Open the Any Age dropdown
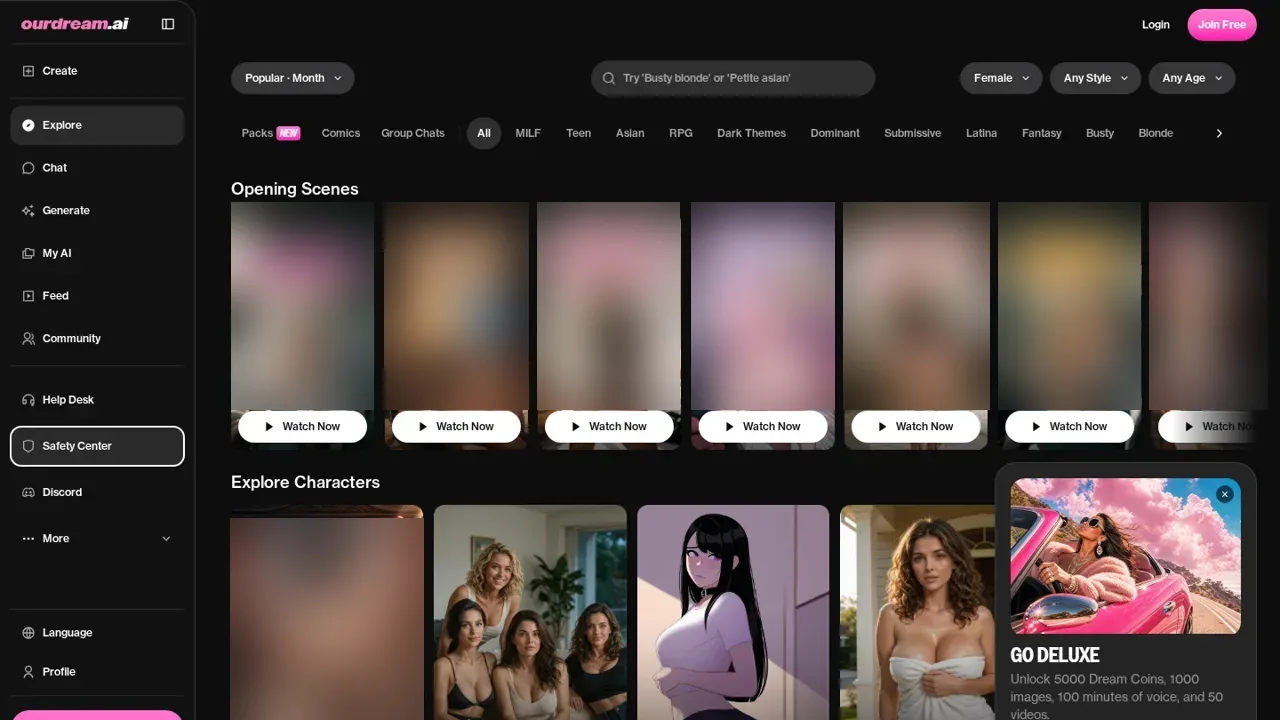 [x=1192, y=78]
